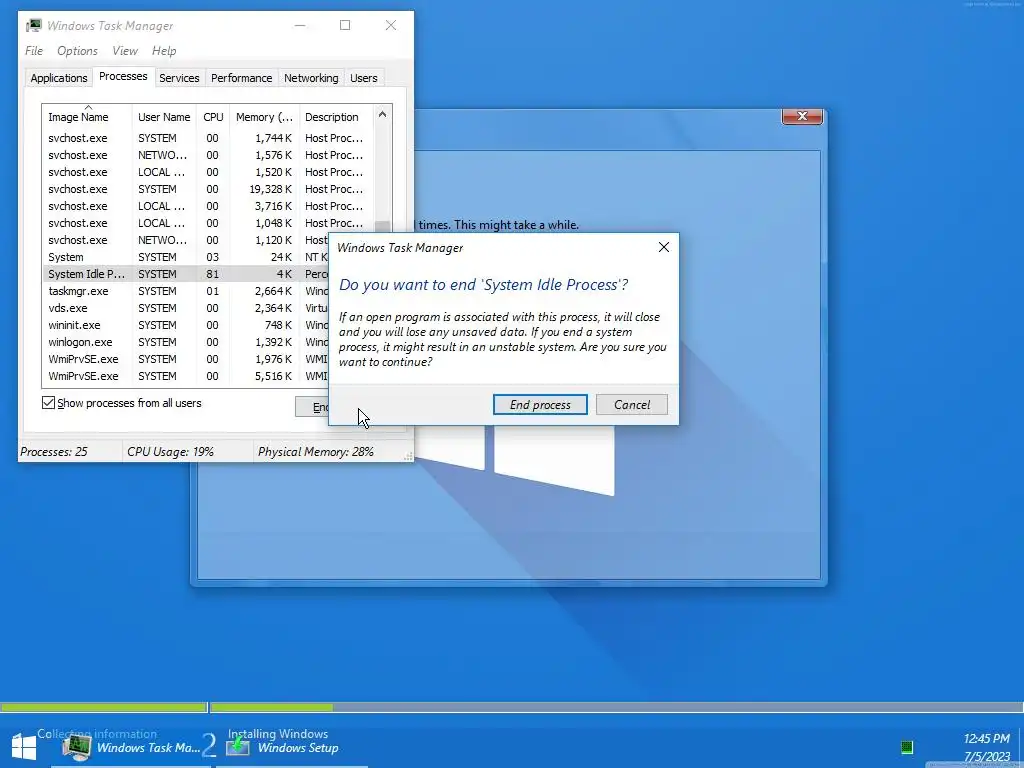The image size is (1024, 768).
Task: Switch to the Services tab
Action: click(179, 78)
